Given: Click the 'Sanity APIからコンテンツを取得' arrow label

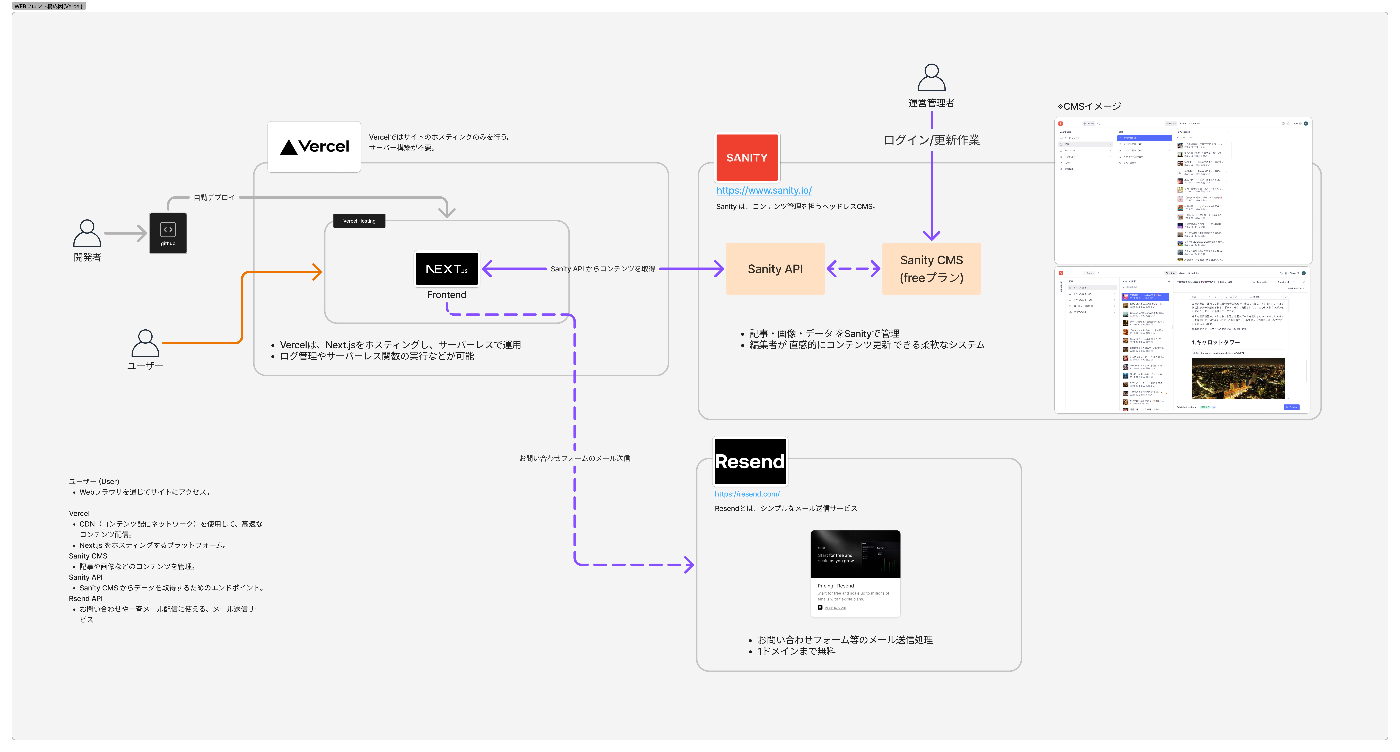Looking at the screenshot, I should click(603, 269).
